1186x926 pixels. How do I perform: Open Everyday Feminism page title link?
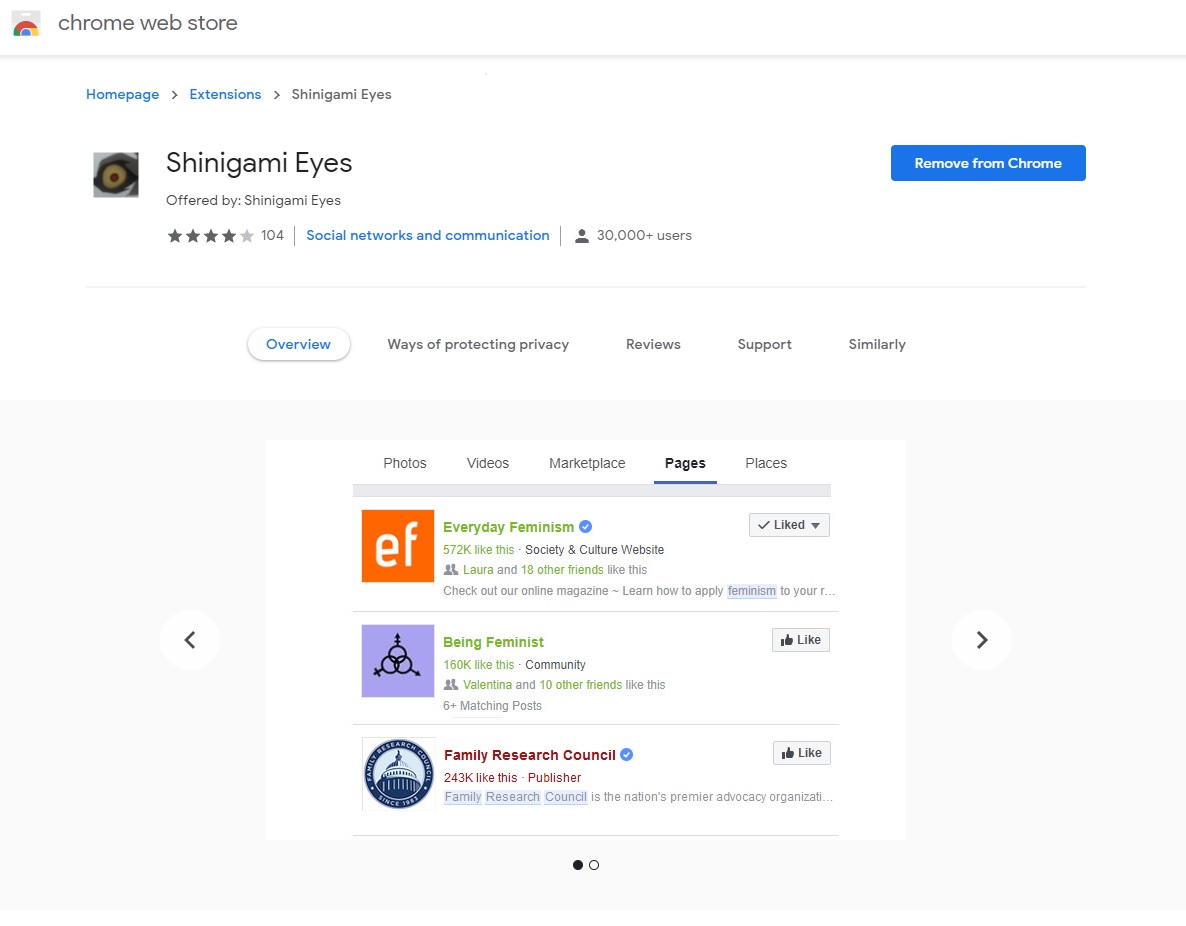(508, 527)
